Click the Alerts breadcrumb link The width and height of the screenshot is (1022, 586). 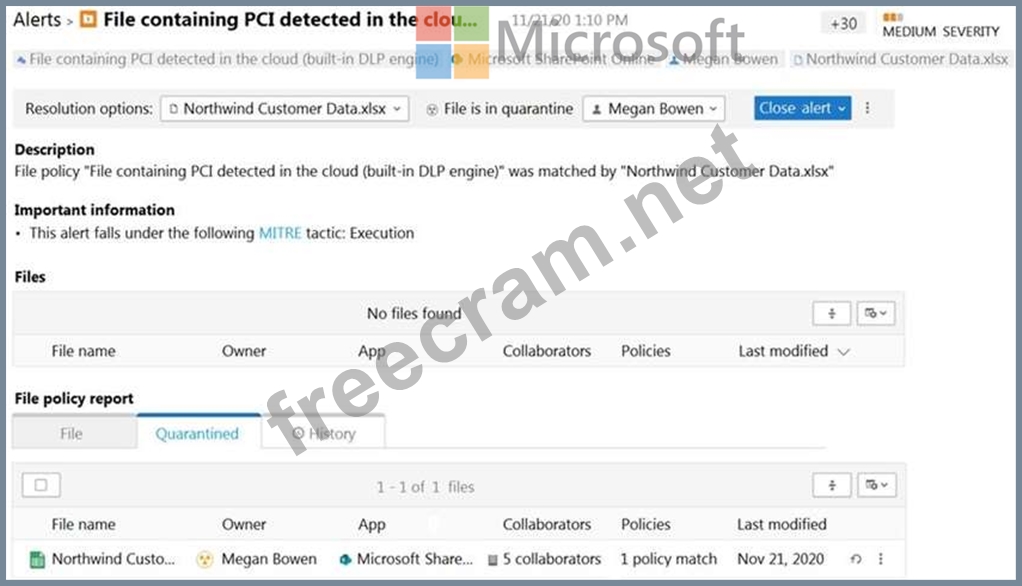click(37, 19)
